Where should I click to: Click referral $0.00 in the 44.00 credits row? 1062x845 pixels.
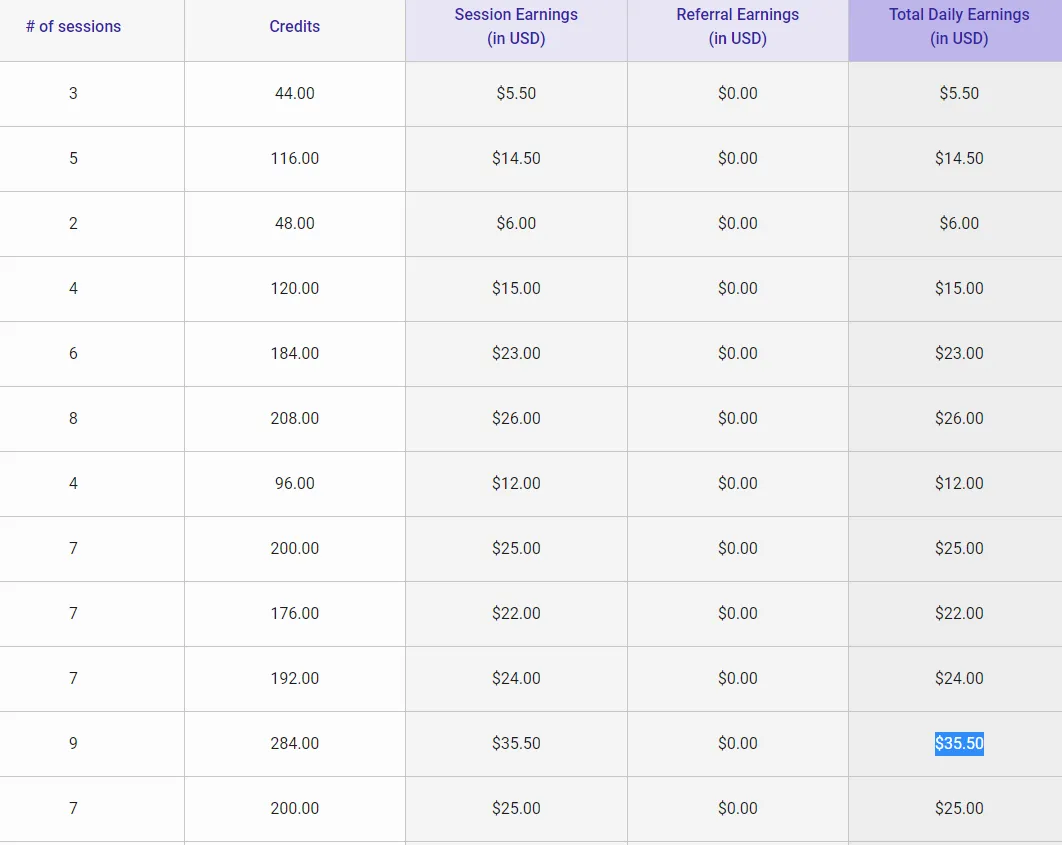(x=738, y=93)
